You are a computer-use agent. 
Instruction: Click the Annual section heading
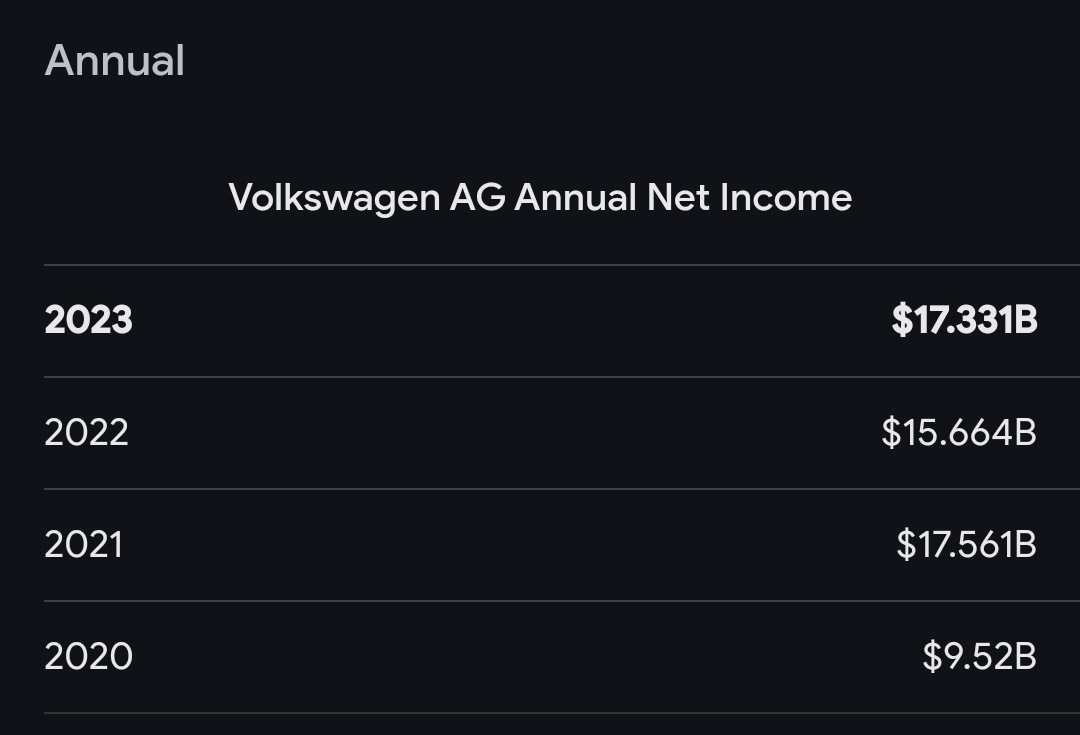[x=114, y=60]
